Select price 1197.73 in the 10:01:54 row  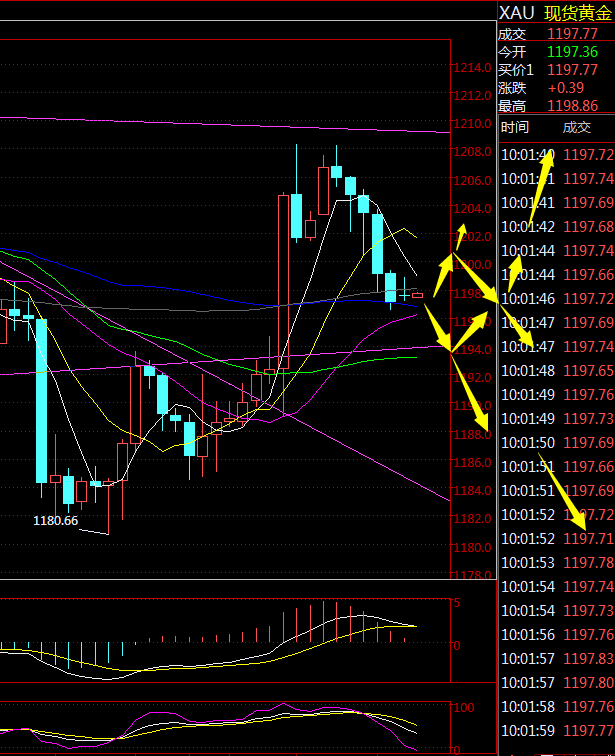589,610
